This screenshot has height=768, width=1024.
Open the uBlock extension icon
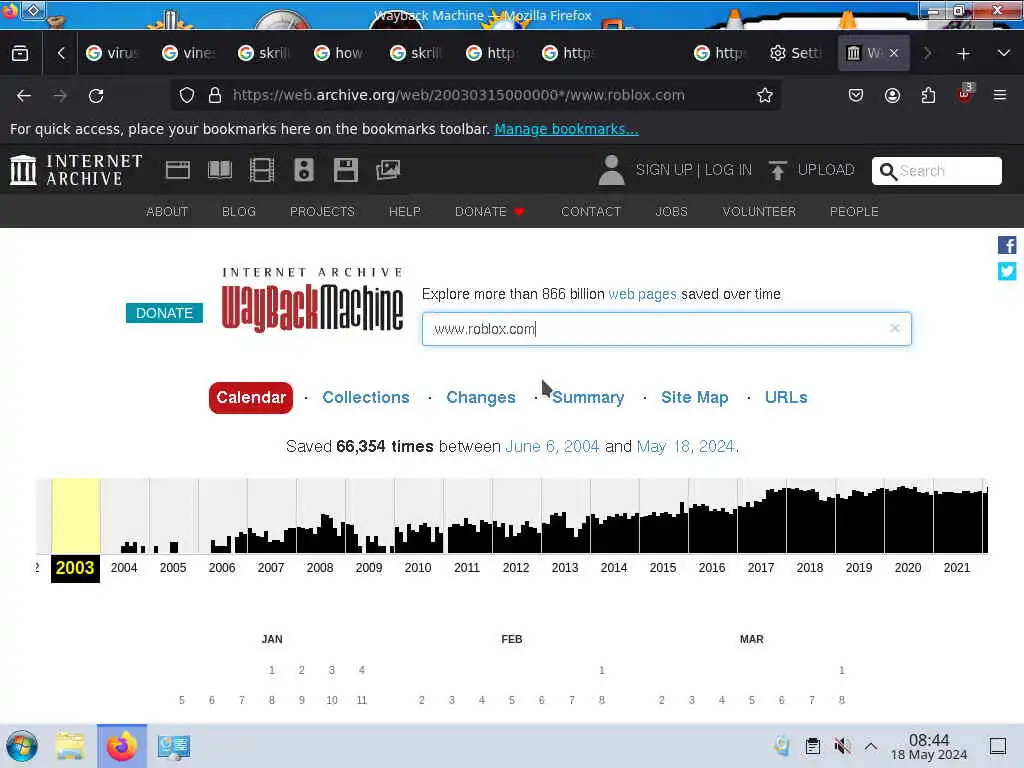(965, 95)
